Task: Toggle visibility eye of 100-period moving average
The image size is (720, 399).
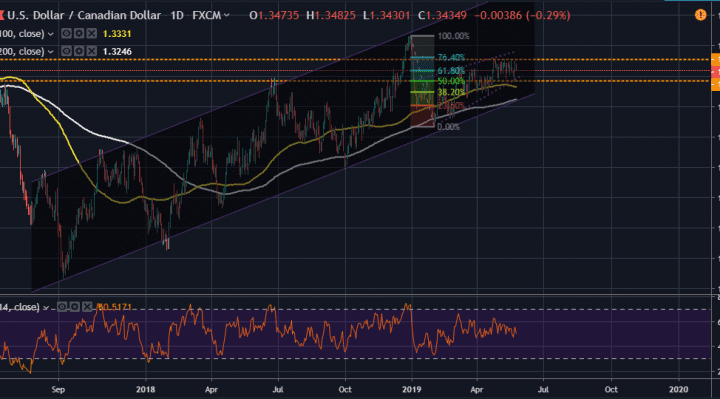Action: [66, 34]
